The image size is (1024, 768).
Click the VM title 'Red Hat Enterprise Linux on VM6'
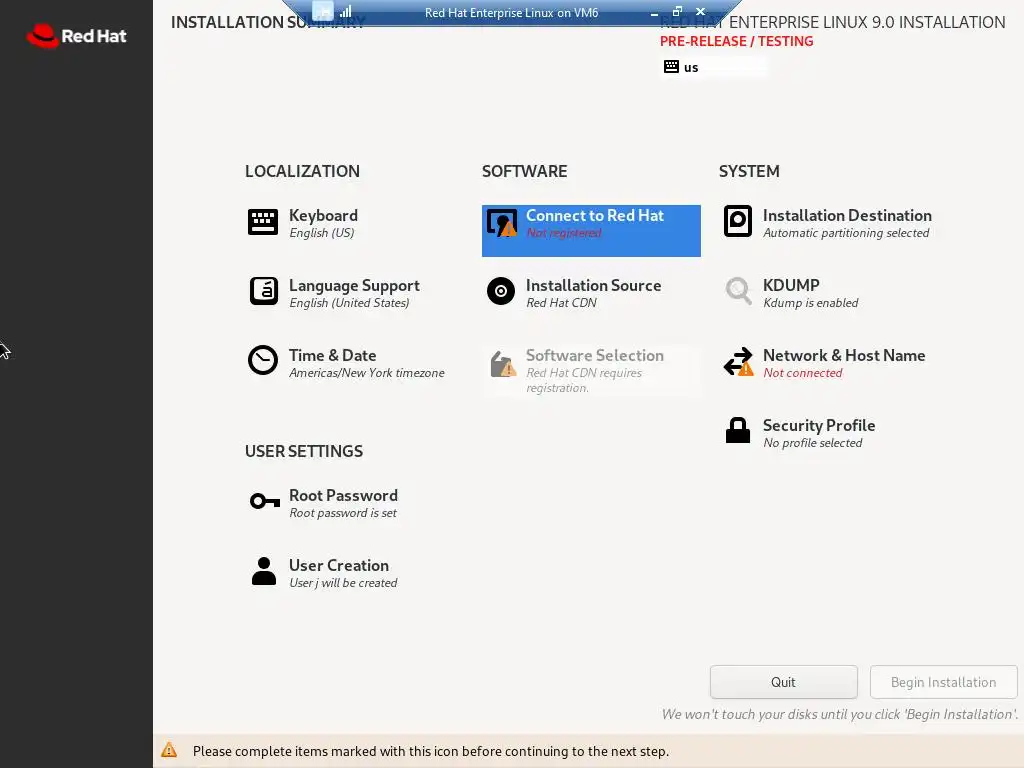click(511, 12)
